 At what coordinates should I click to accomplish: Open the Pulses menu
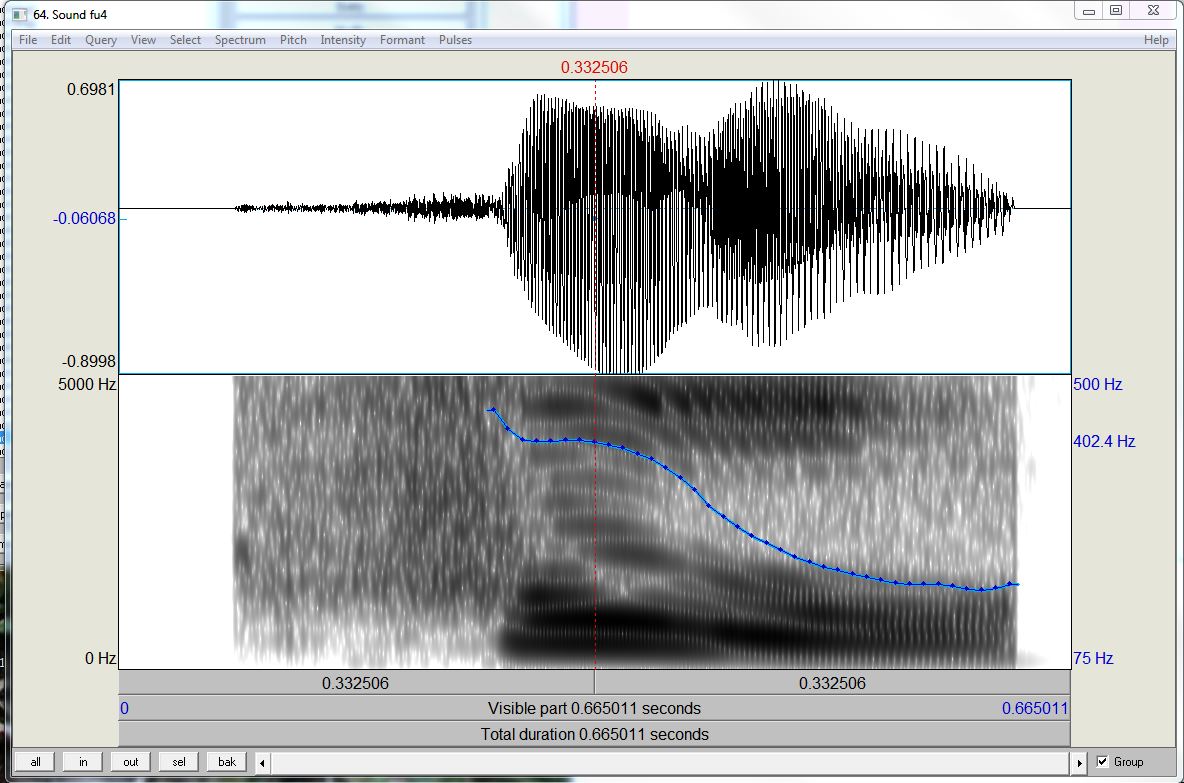455,40
